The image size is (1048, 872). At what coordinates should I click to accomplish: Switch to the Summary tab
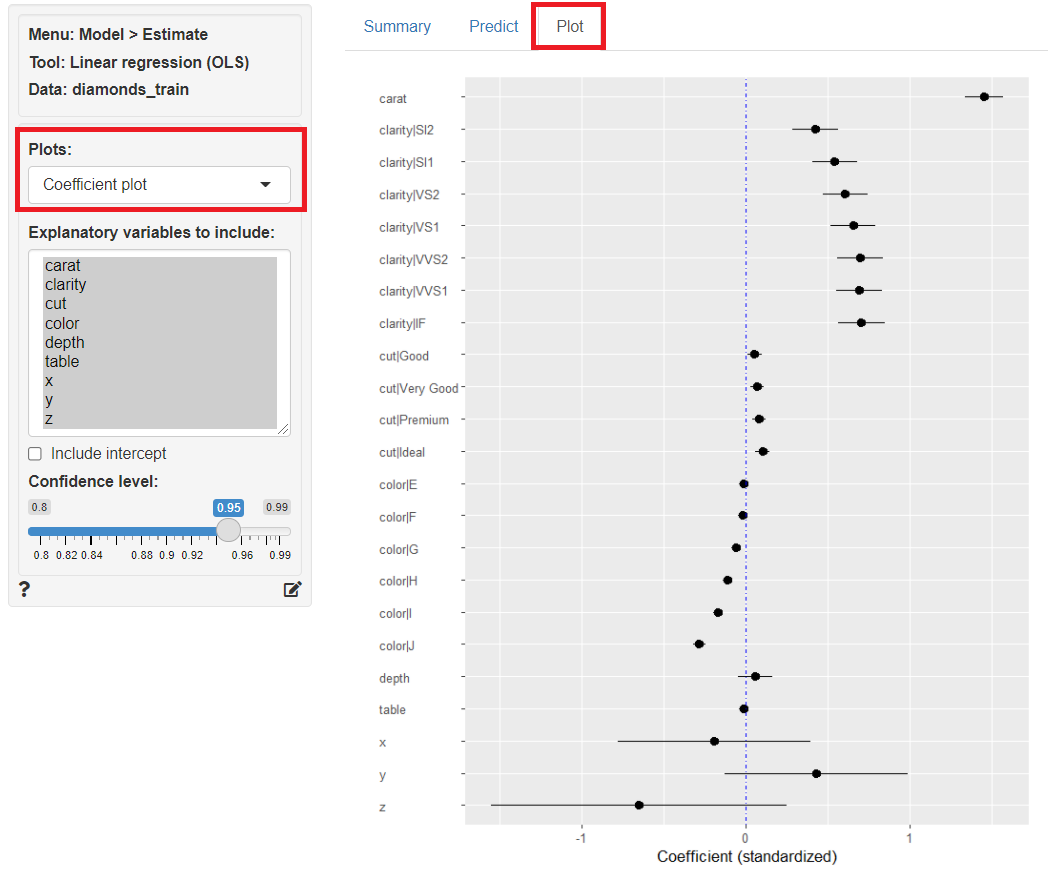tap(397, 27)
